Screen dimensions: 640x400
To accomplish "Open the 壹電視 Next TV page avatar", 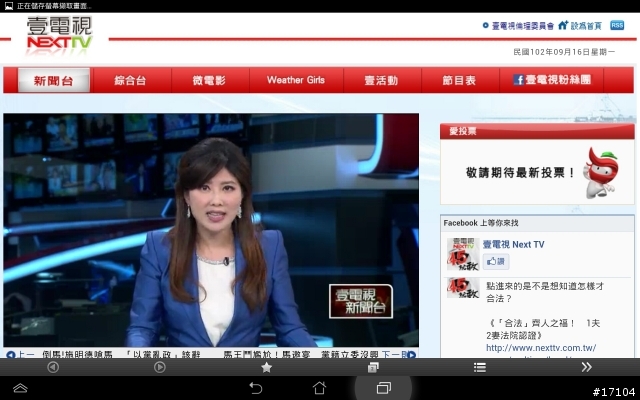I will 463,254.
